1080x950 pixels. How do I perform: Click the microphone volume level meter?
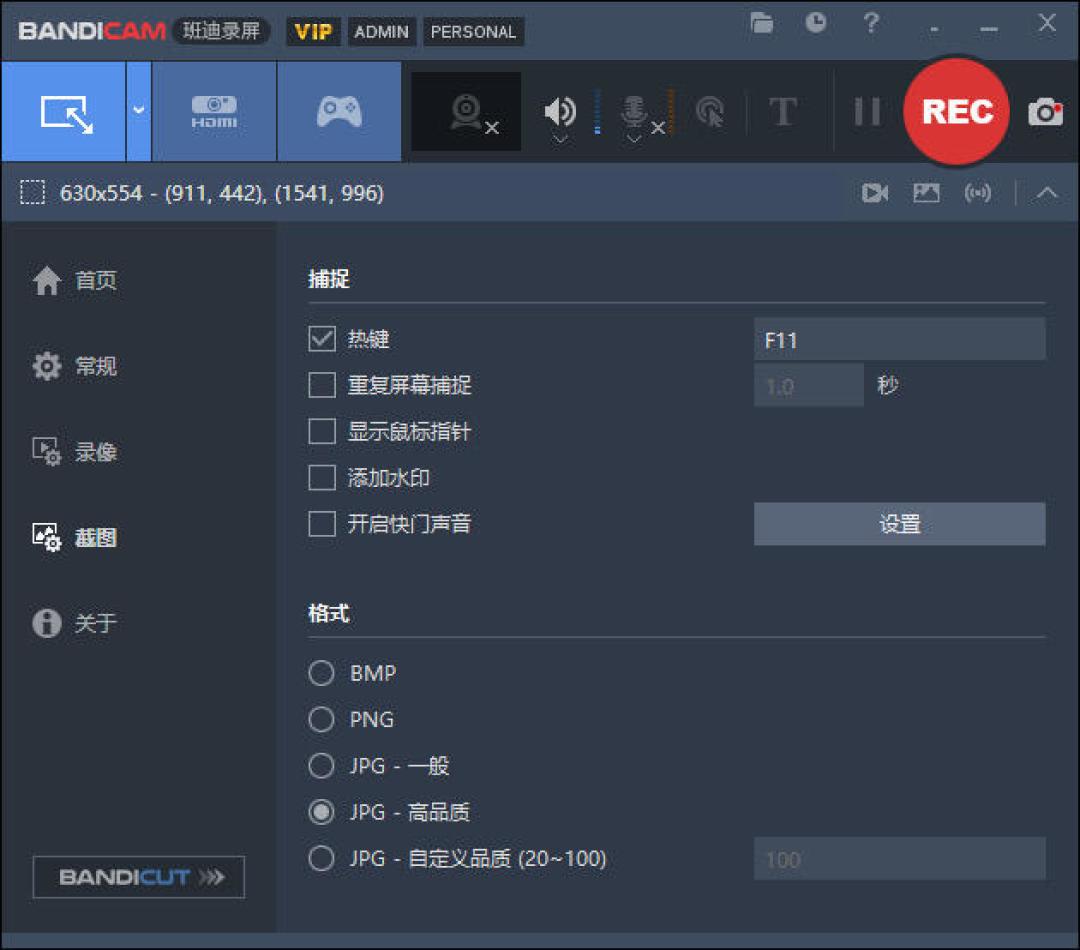(x=671, y=112)
